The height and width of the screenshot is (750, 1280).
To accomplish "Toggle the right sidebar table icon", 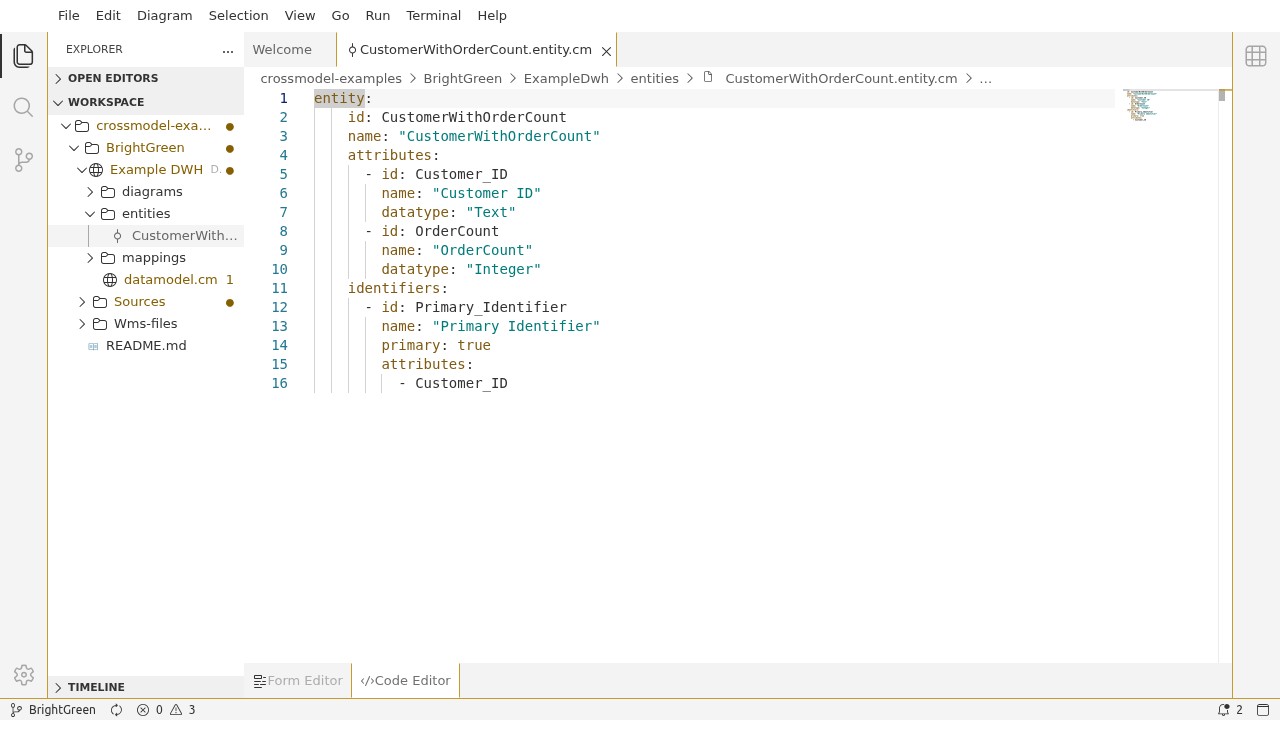I will click(x=1256, y=56).
